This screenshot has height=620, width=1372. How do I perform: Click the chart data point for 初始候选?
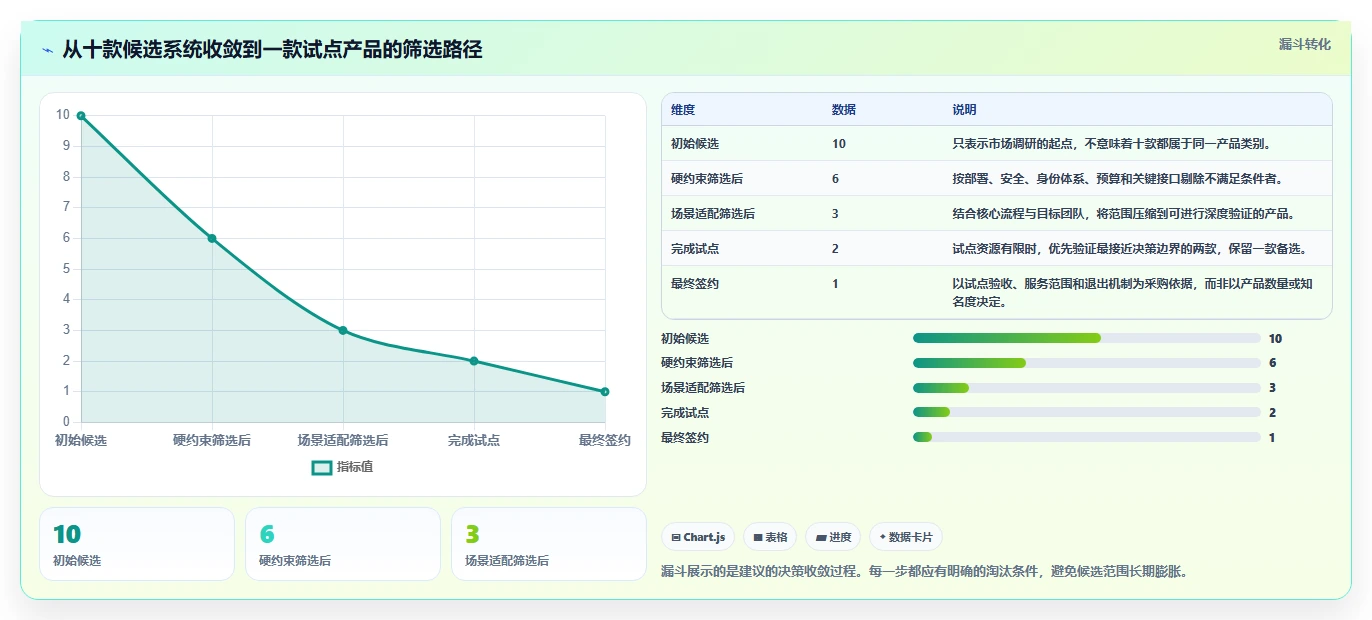click(x=81, y=116)
